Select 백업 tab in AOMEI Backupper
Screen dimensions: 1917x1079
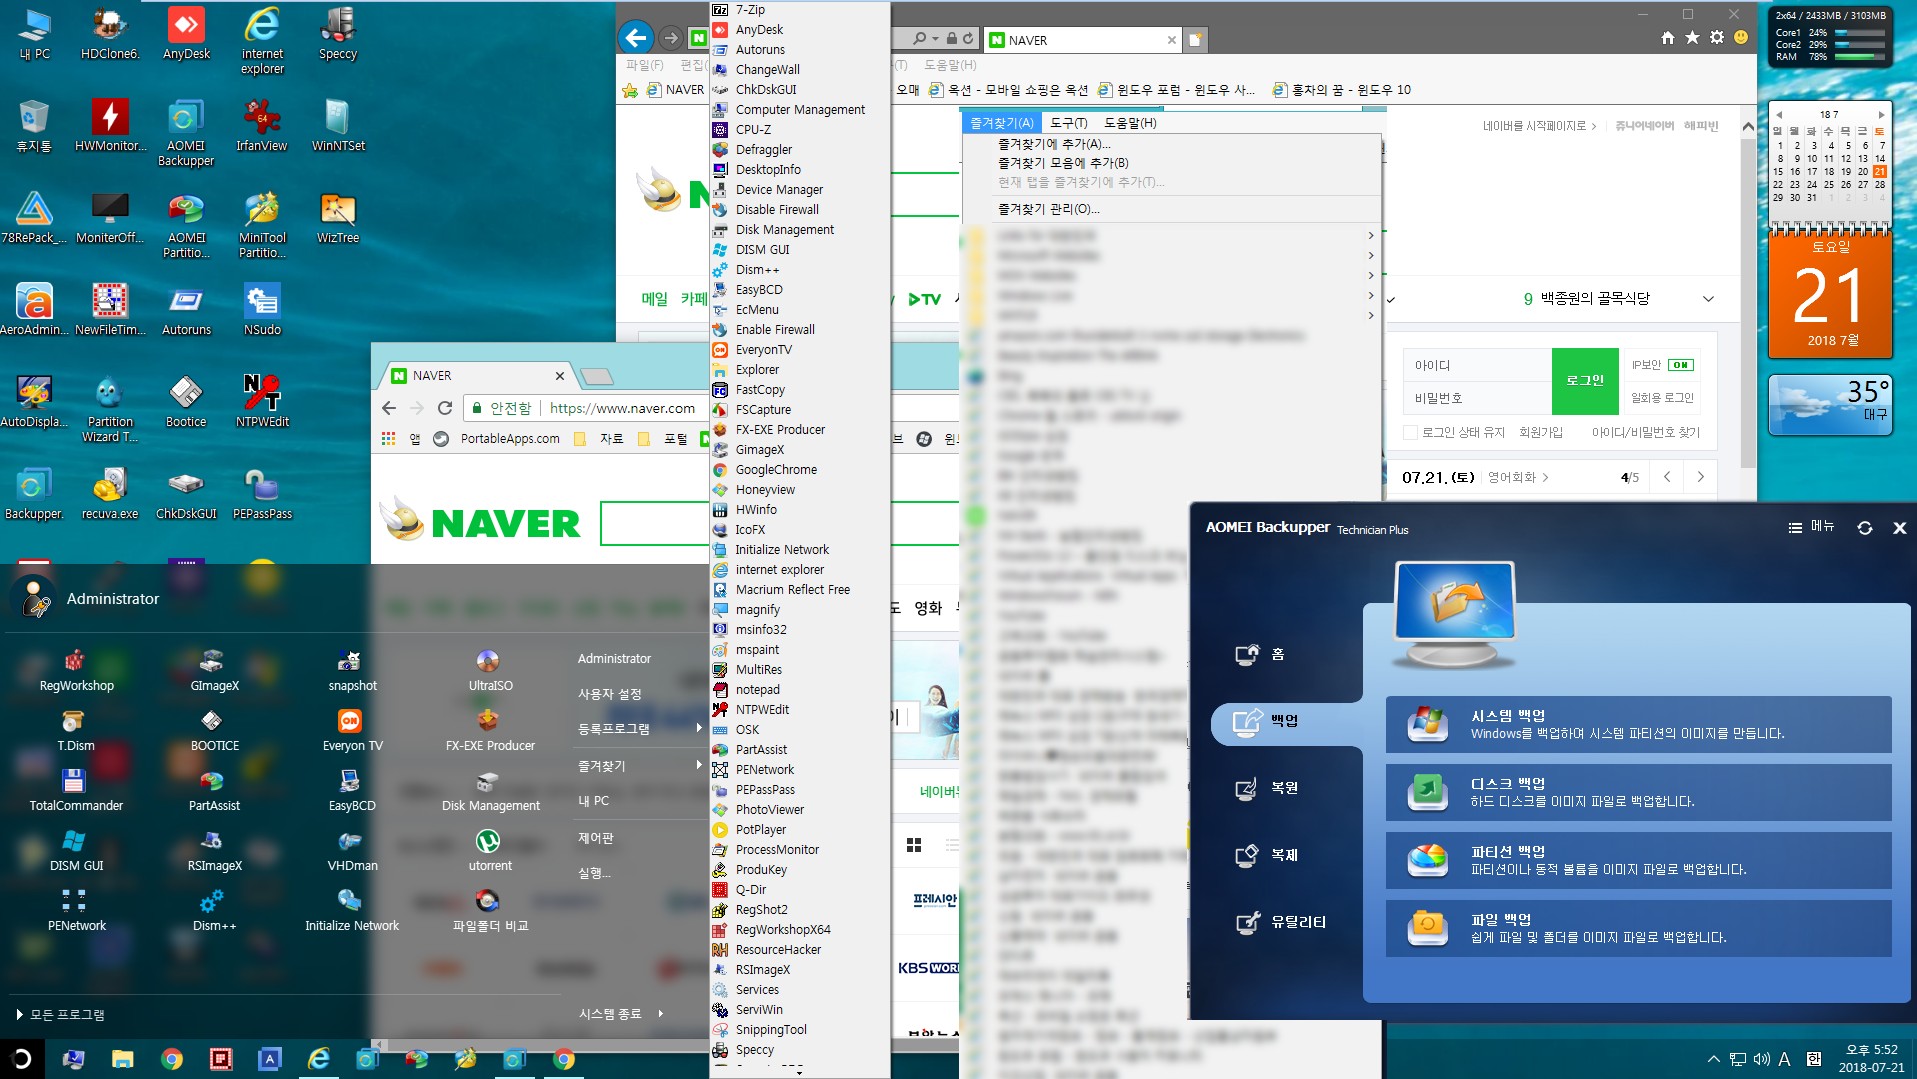(x=1285, y=721)
